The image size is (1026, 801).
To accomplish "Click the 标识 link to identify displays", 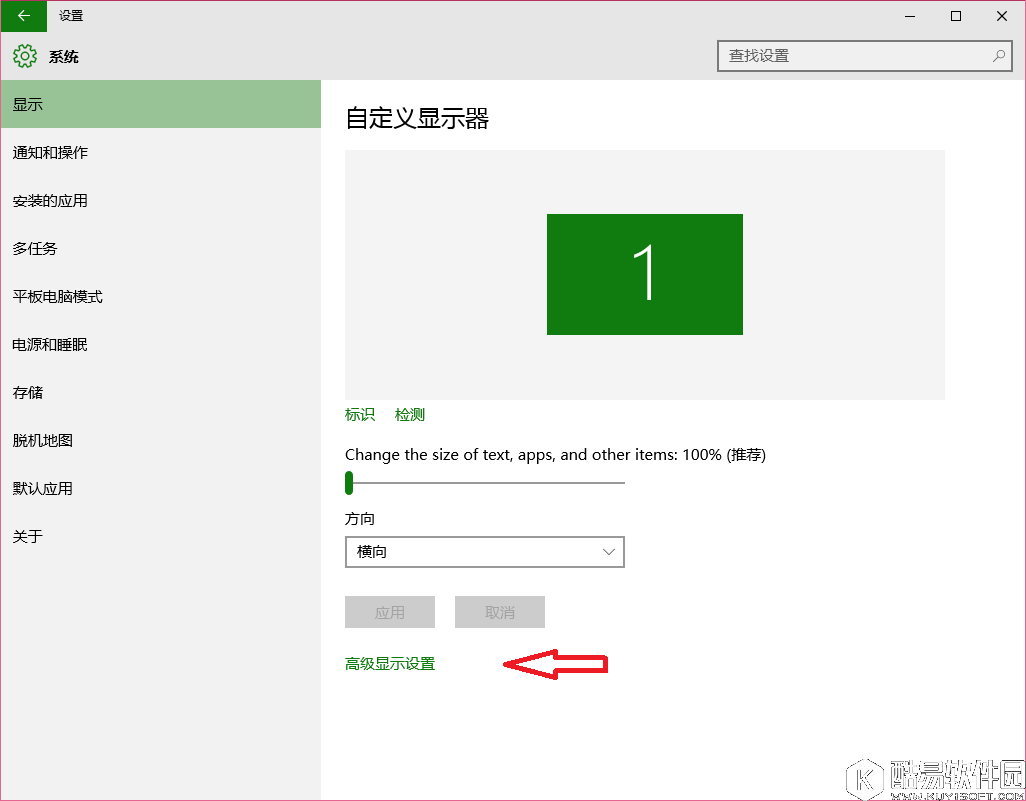I will coord(359,414).
